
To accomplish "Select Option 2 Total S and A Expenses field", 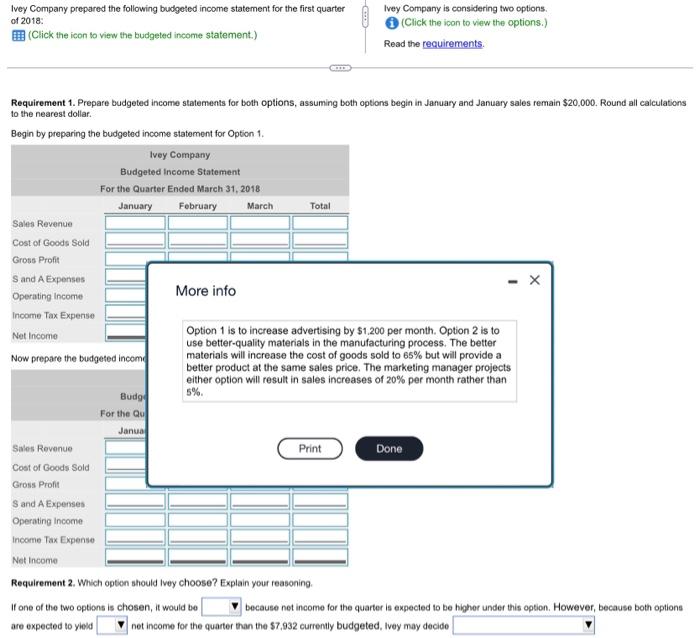I will [320, 501].
